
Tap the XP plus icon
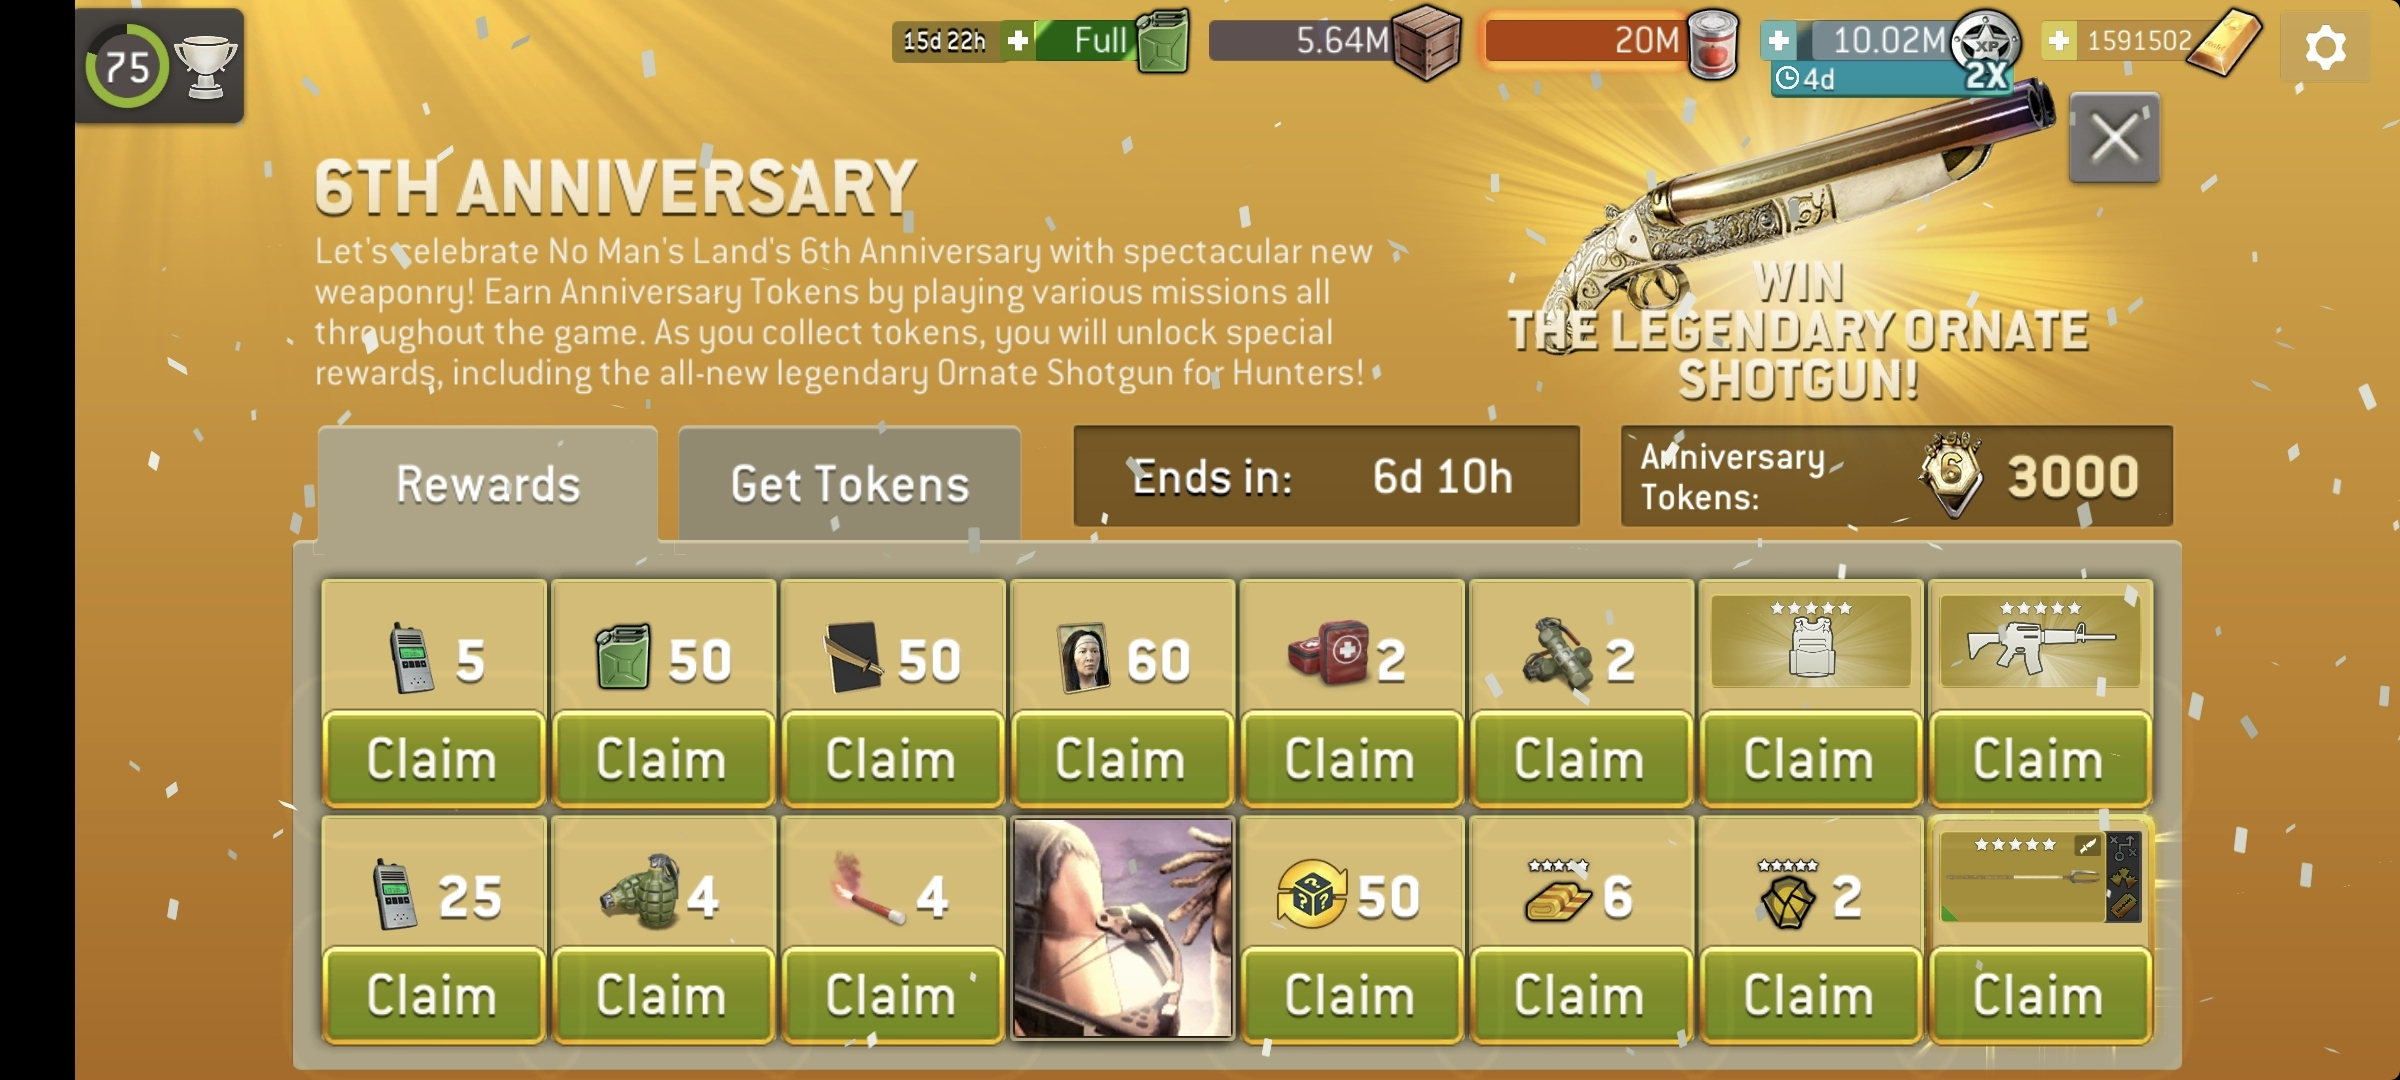pos(1778,41)
